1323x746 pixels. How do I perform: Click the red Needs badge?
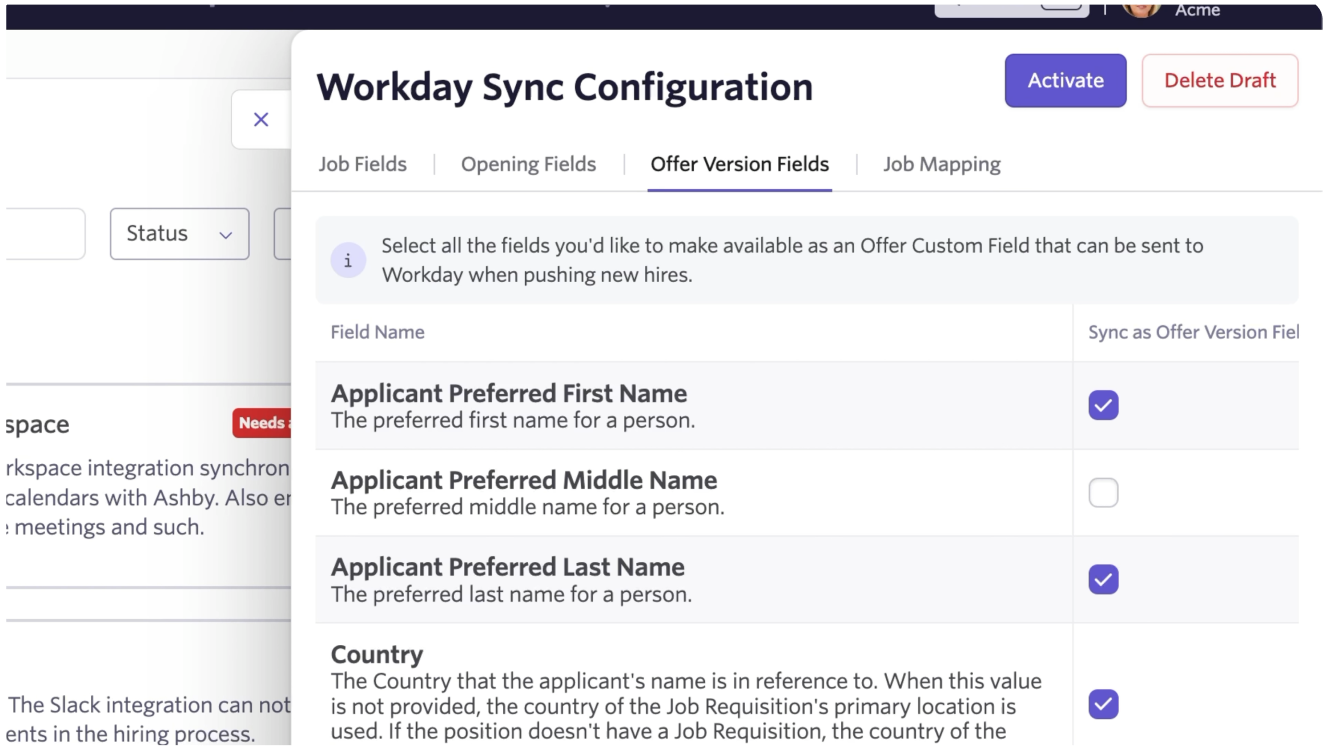(262, 423)
